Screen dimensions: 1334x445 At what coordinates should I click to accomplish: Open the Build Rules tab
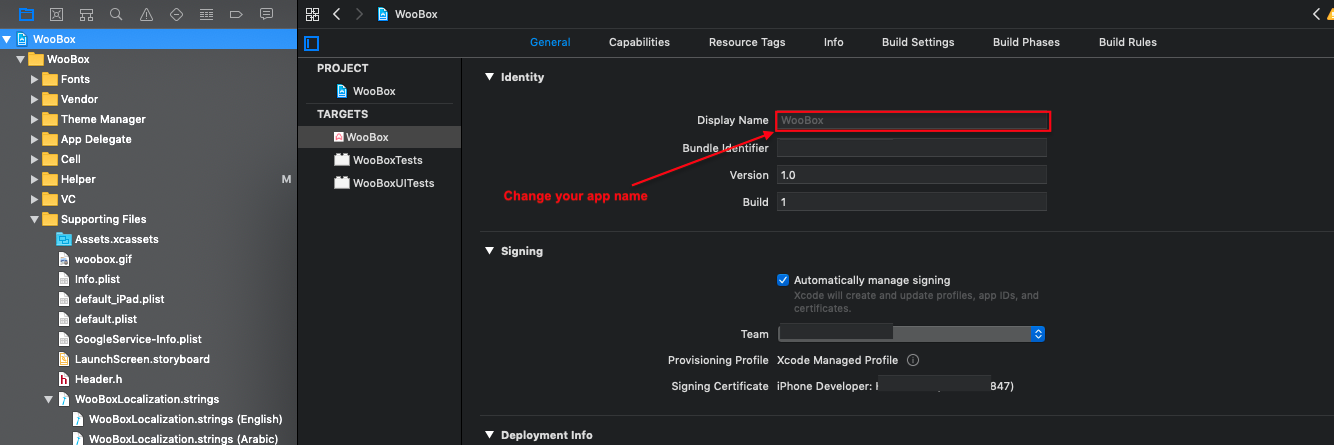pos(1128,42)
